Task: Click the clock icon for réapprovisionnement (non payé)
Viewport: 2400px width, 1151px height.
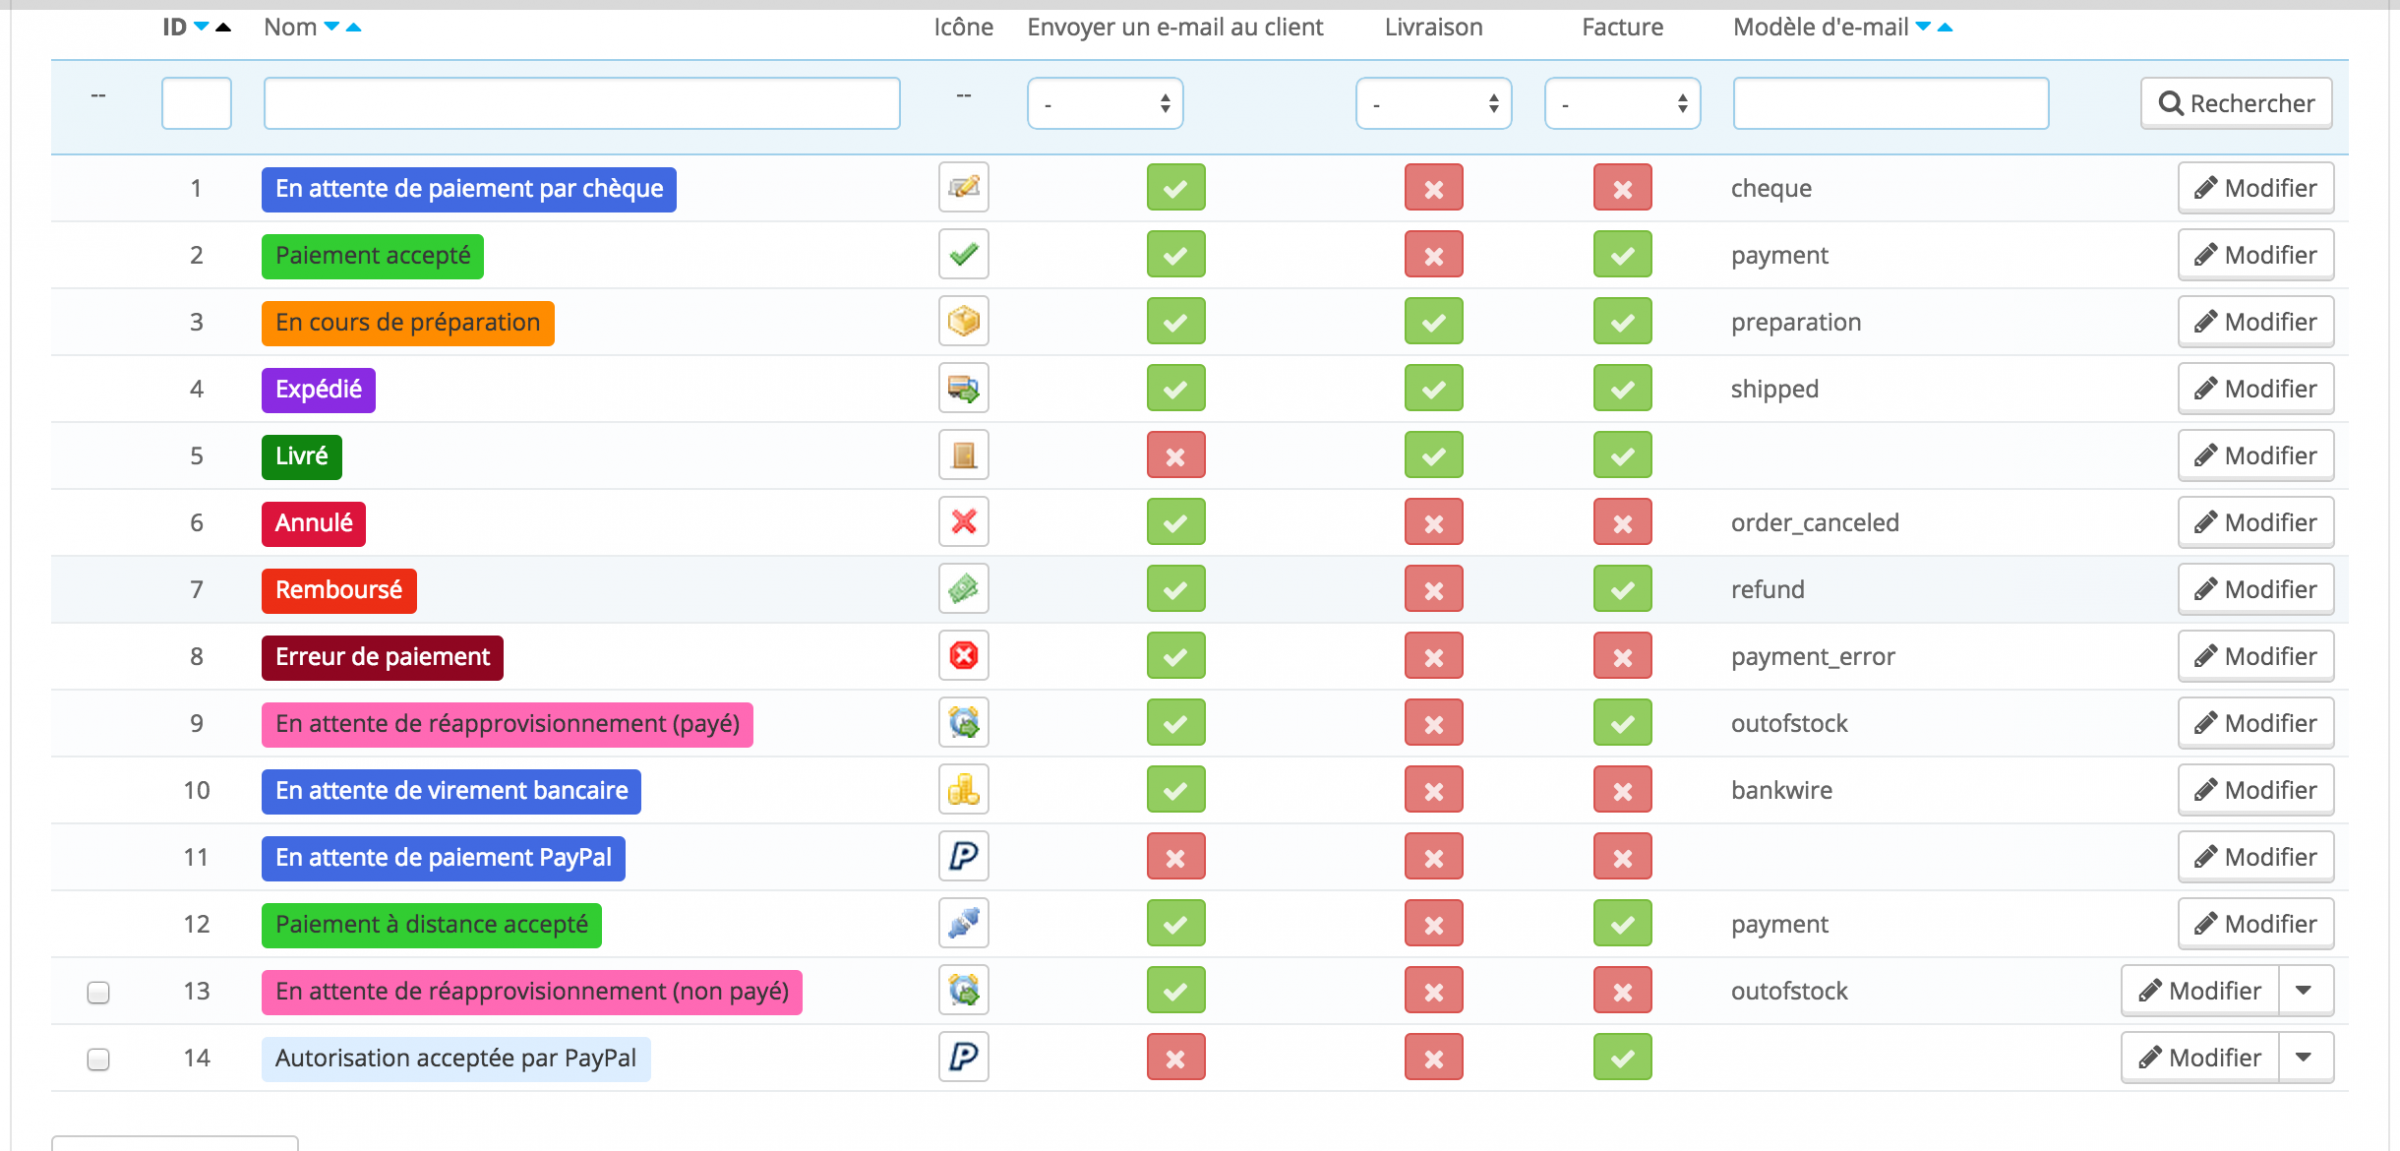Action: [963, 991]
